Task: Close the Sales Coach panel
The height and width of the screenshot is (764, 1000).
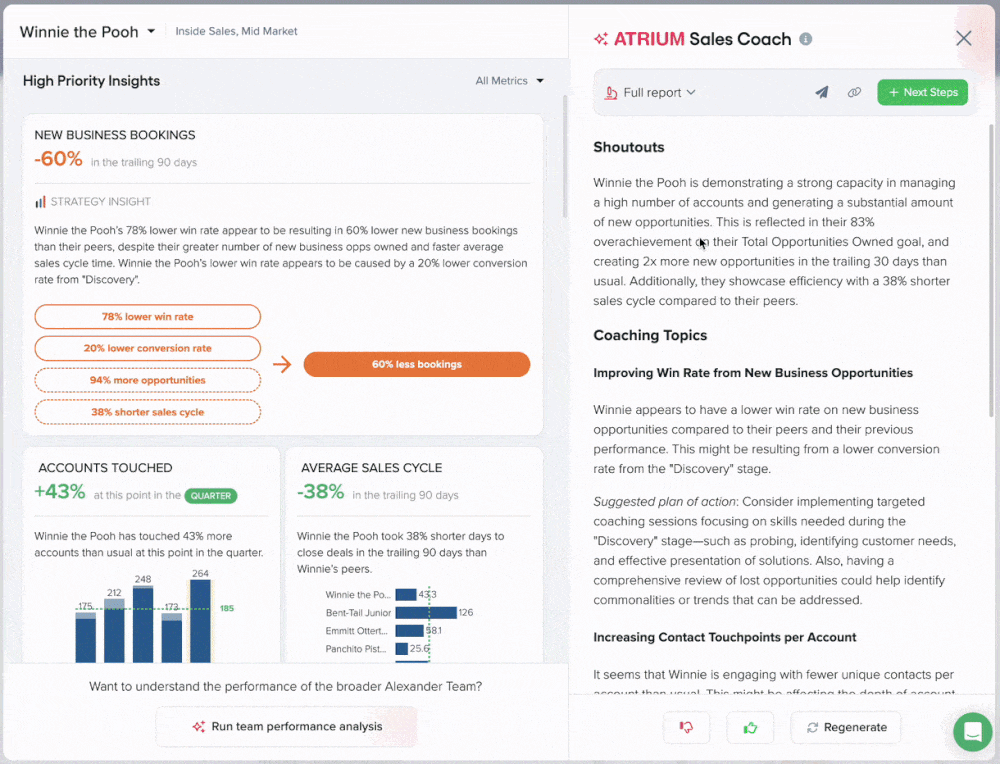Action: (x=964, y=38)
